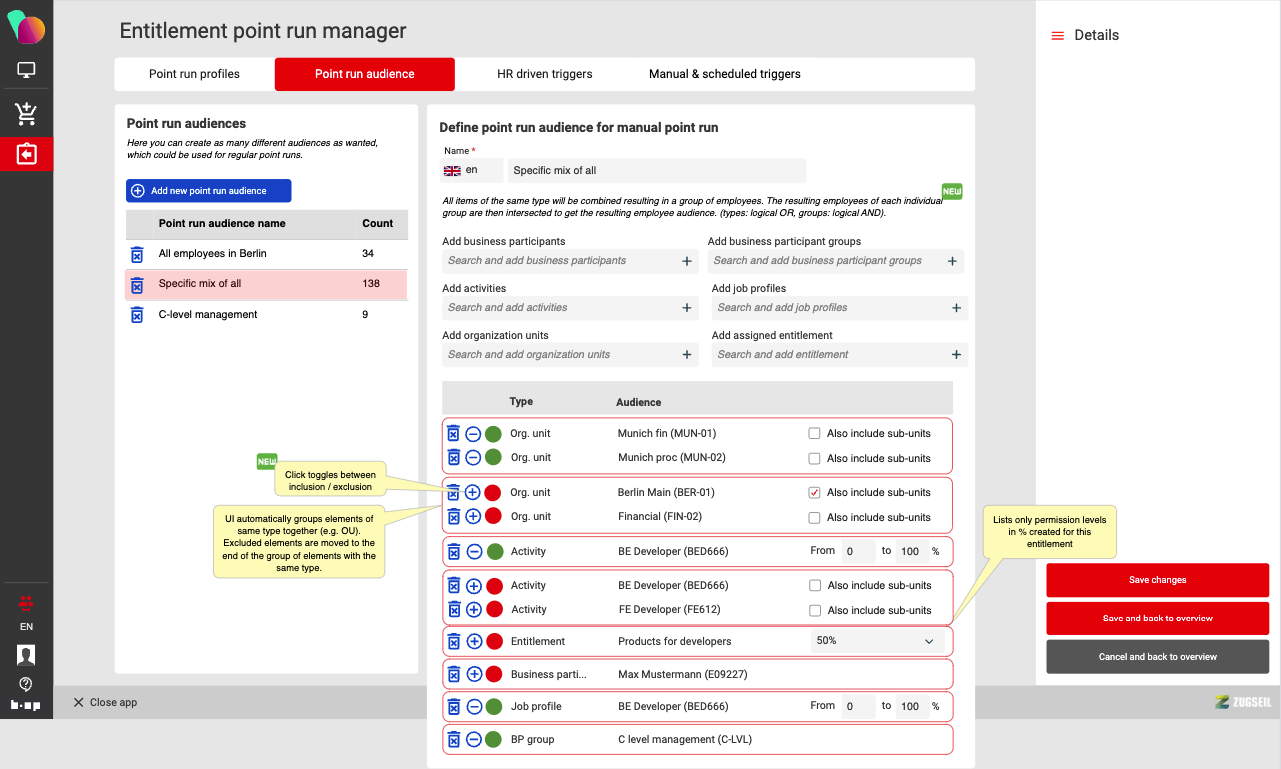Click the Save changes button
Screen dimensions: 1281x769
coord(1157,580)
